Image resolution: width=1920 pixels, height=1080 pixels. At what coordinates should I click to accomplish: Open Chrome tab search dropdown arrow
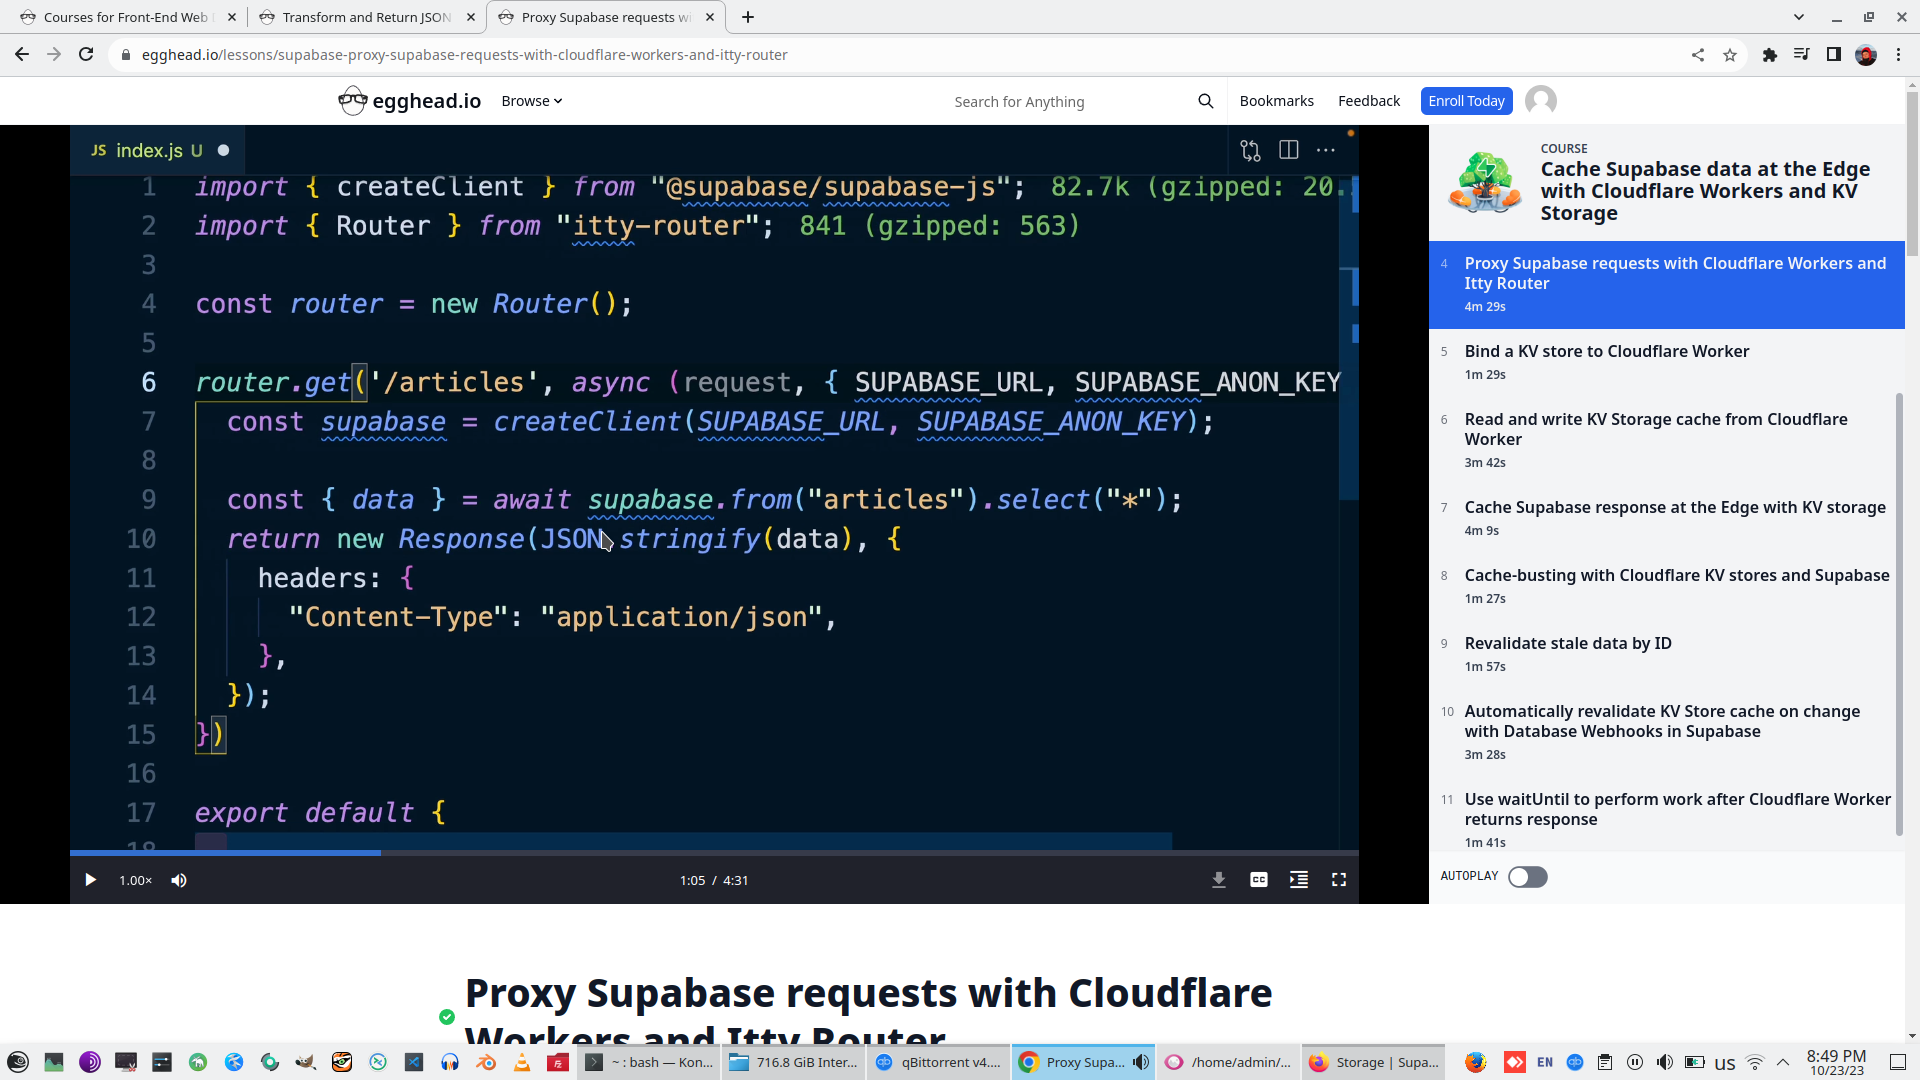coord(1798,17)
